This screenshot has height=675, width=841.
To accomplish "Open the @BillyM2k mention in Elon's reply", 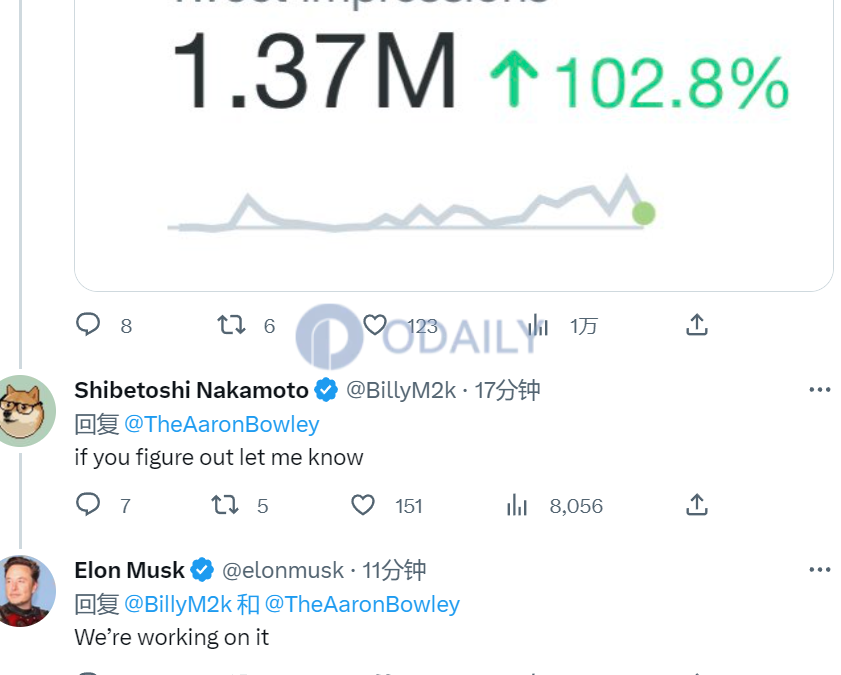I will [178, 604].
